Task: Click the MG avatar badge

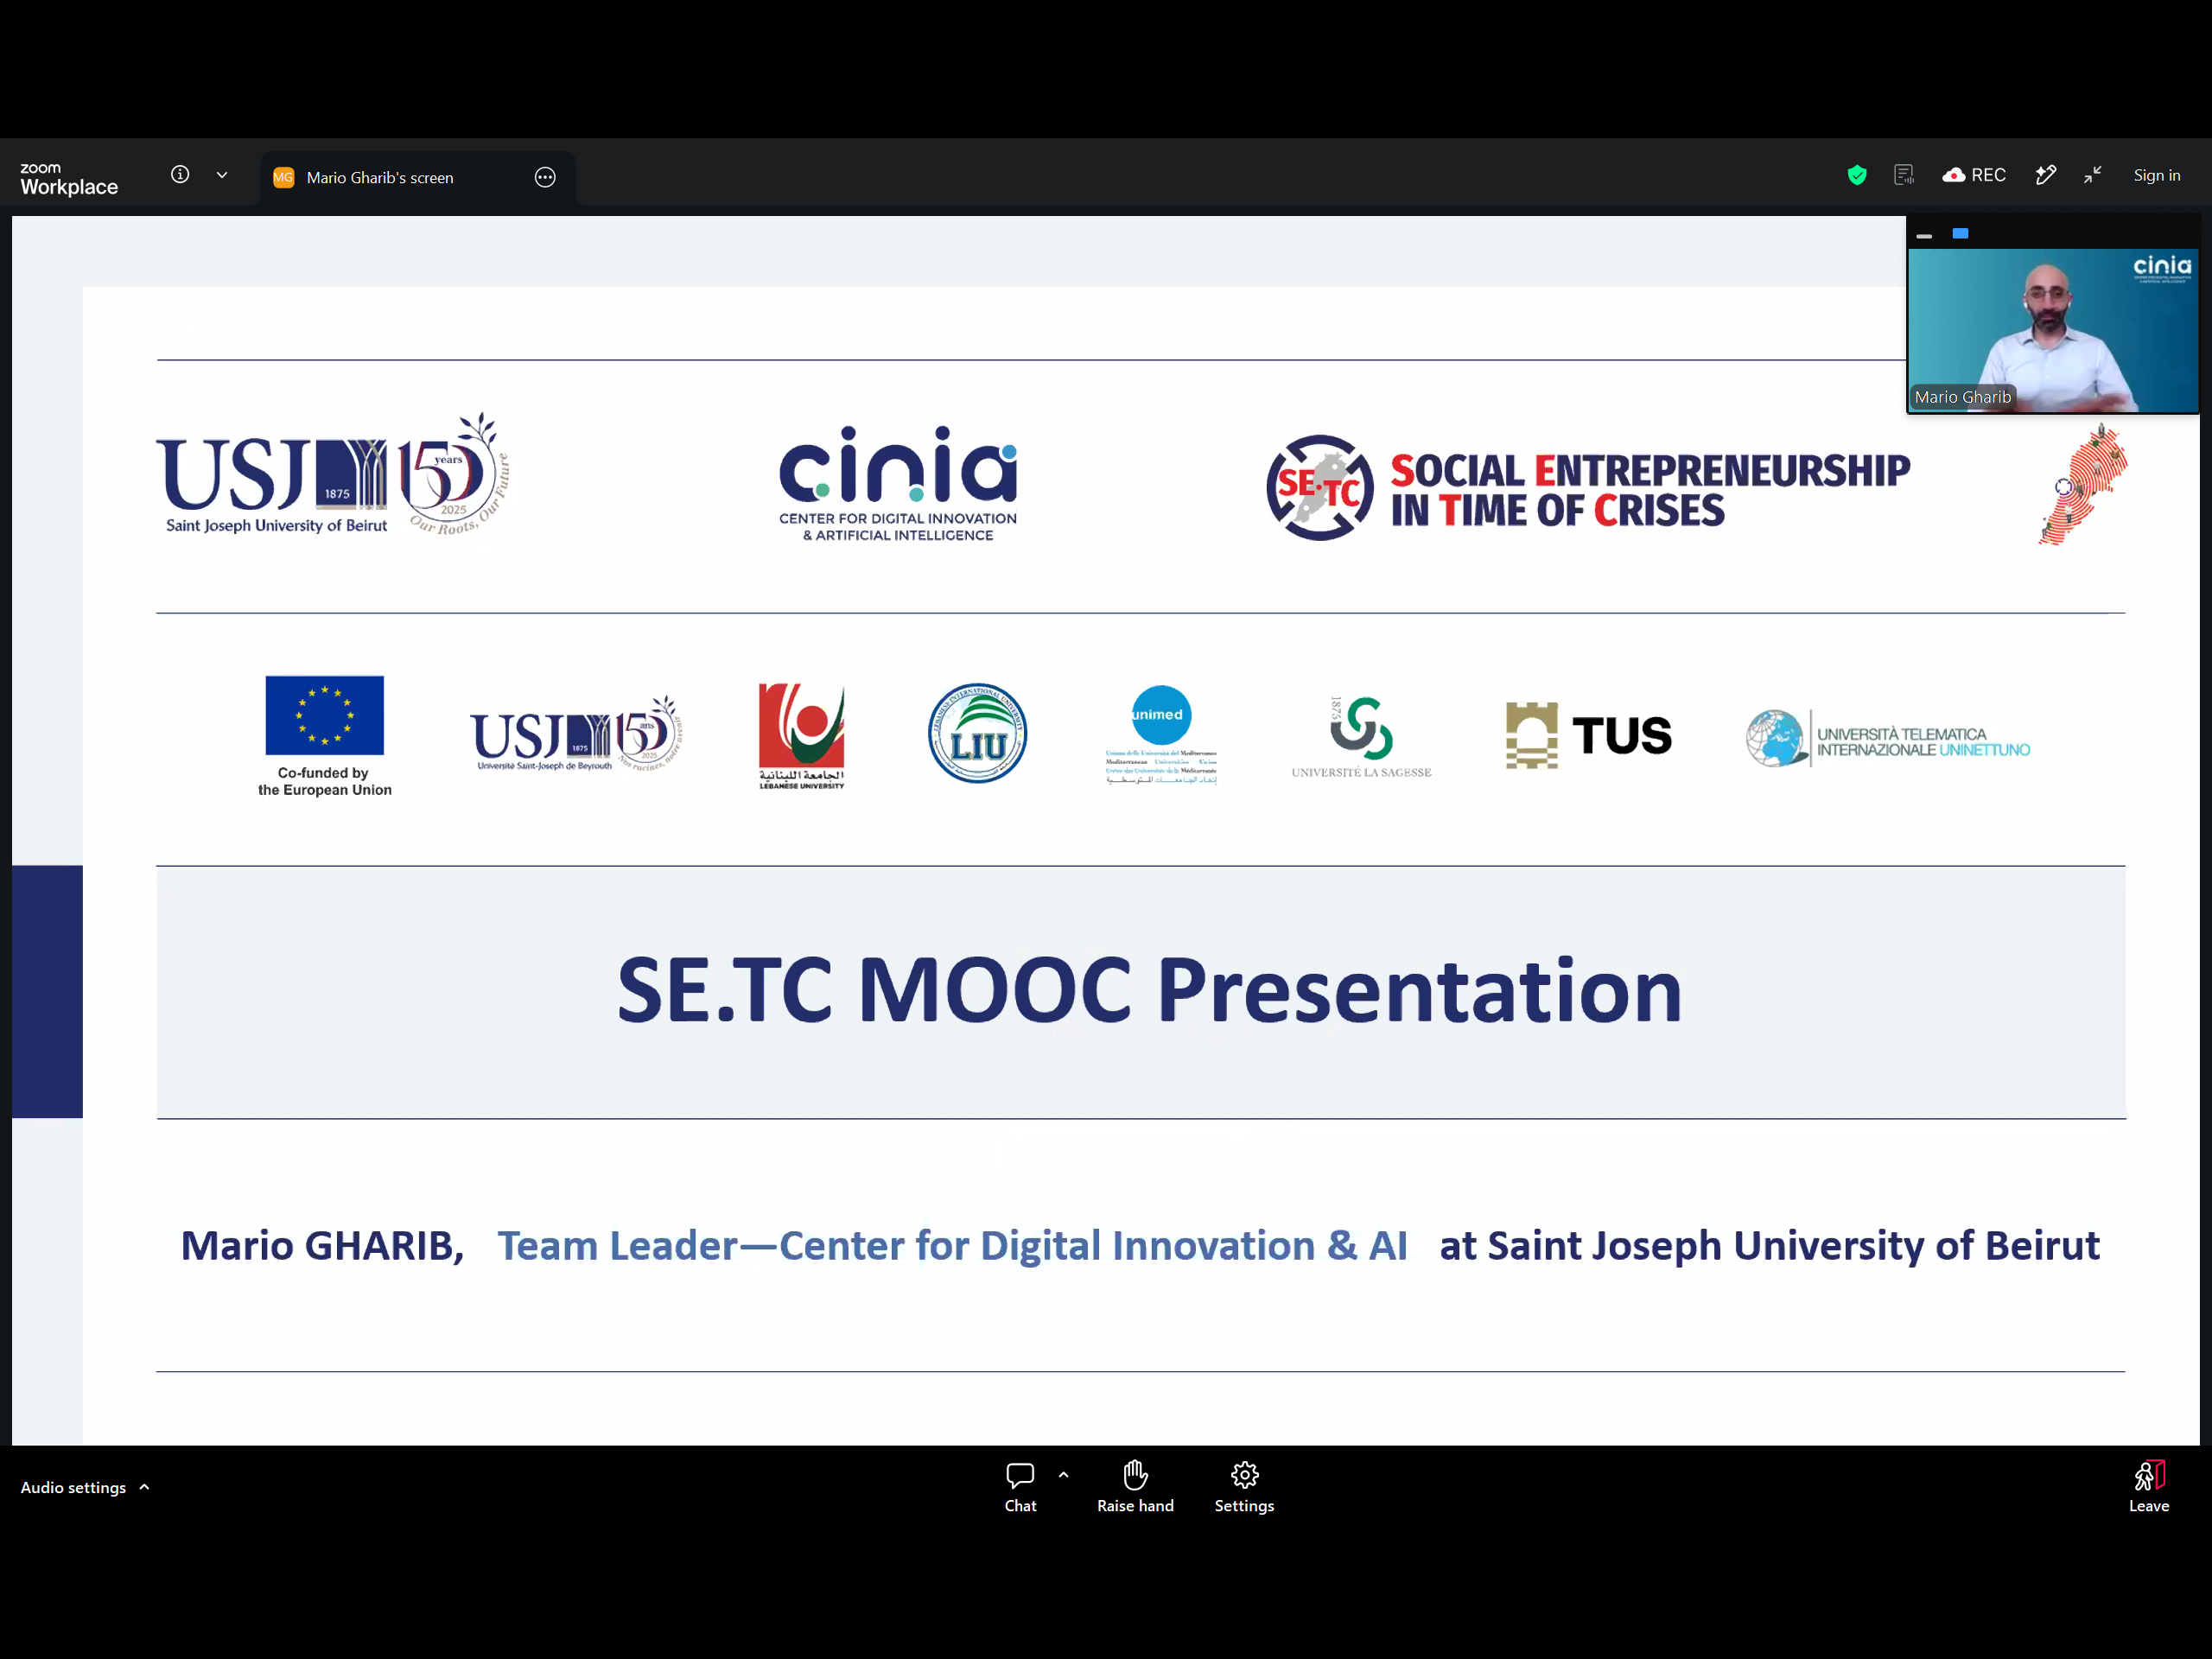Action: (x=284, y=178)
